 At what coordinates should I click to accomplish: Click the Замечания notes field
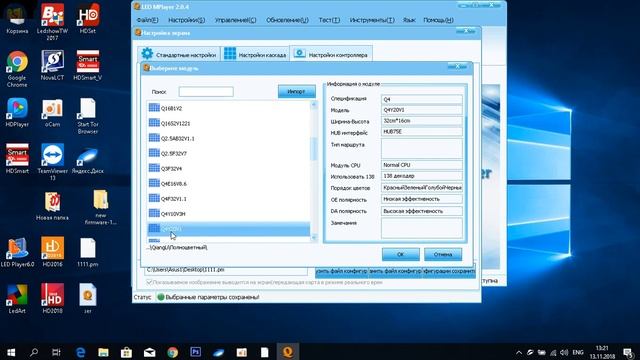(x=422, y=228)
